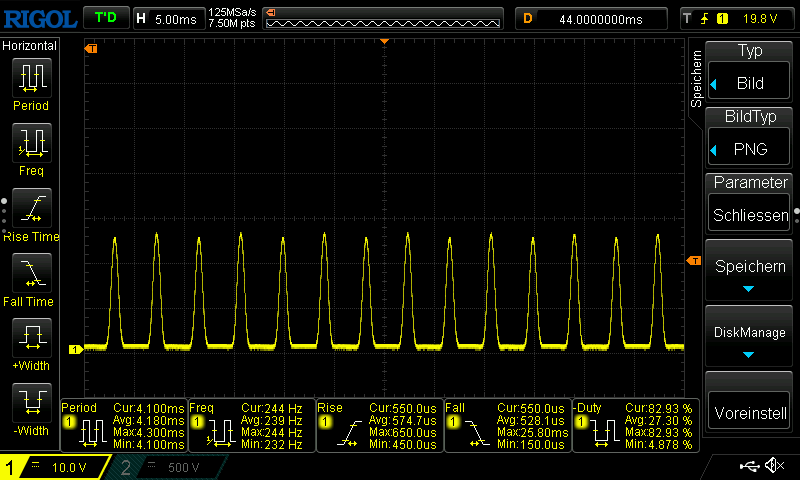Image resolution: width=800 pixels, height=480 pixels.
Task: Click the Period measurement result box
Action: pyautogui.click(x=123, y=425)
